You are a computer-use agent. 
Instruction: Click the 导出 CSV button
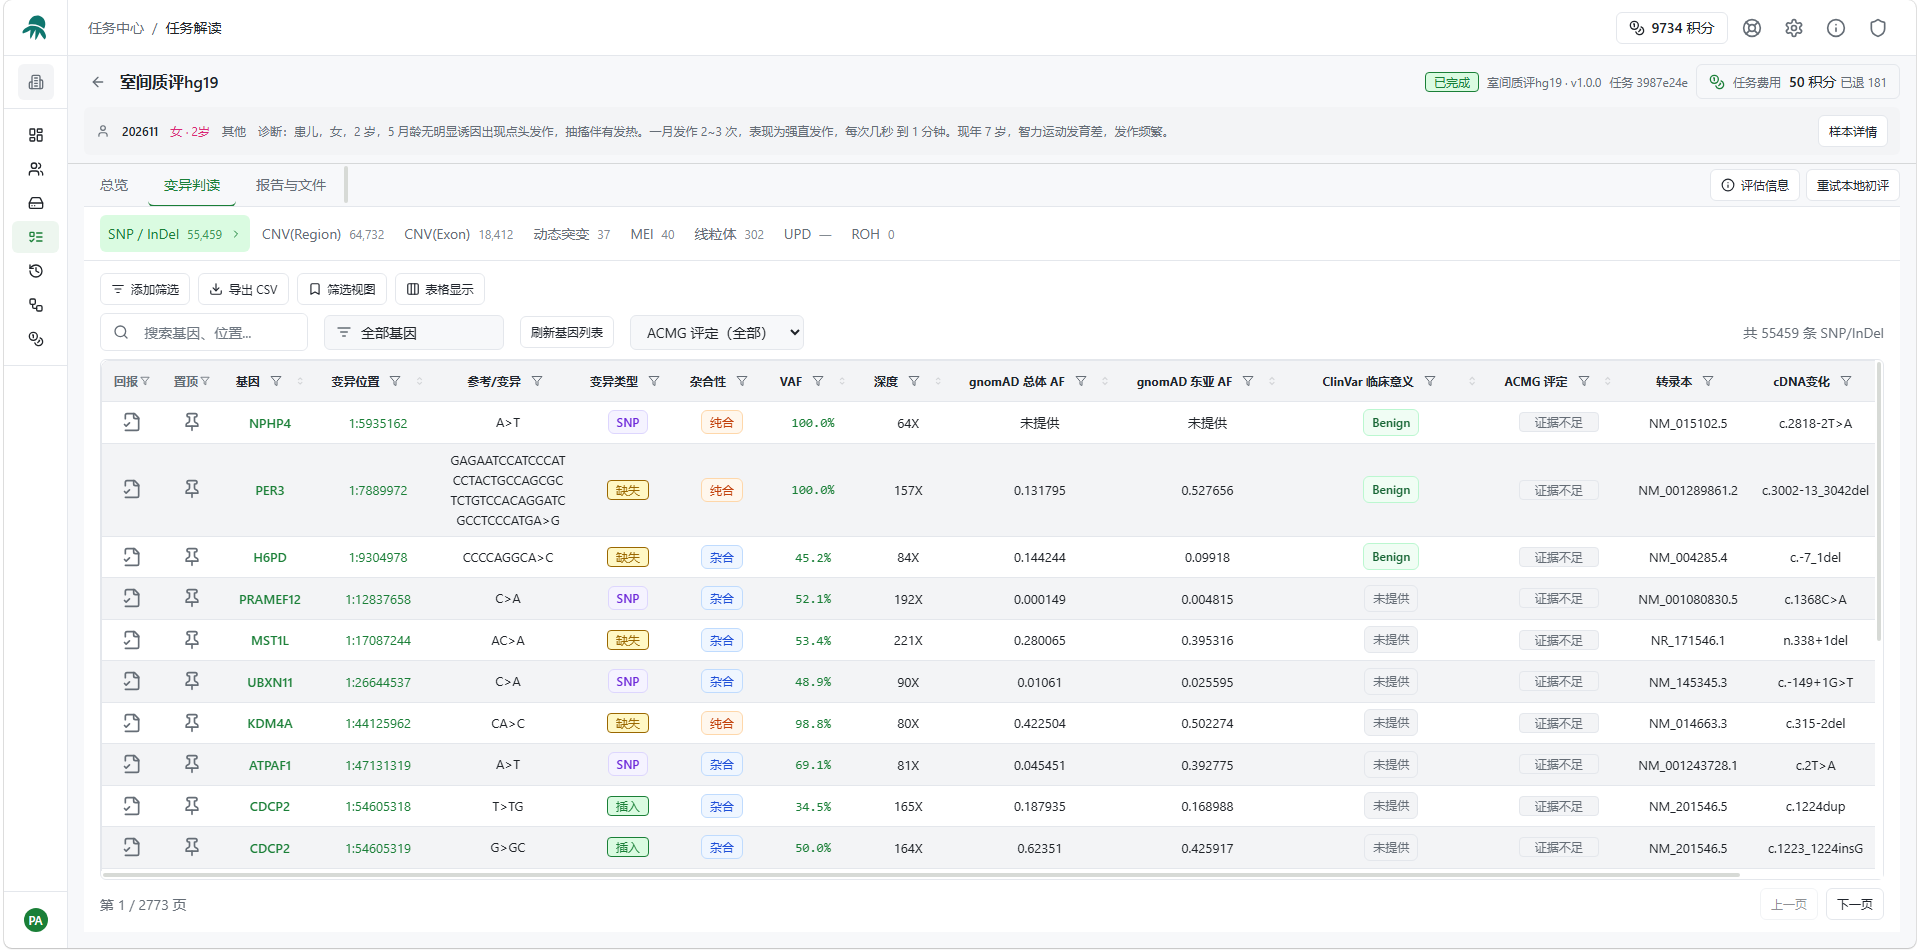click(243, 289)
